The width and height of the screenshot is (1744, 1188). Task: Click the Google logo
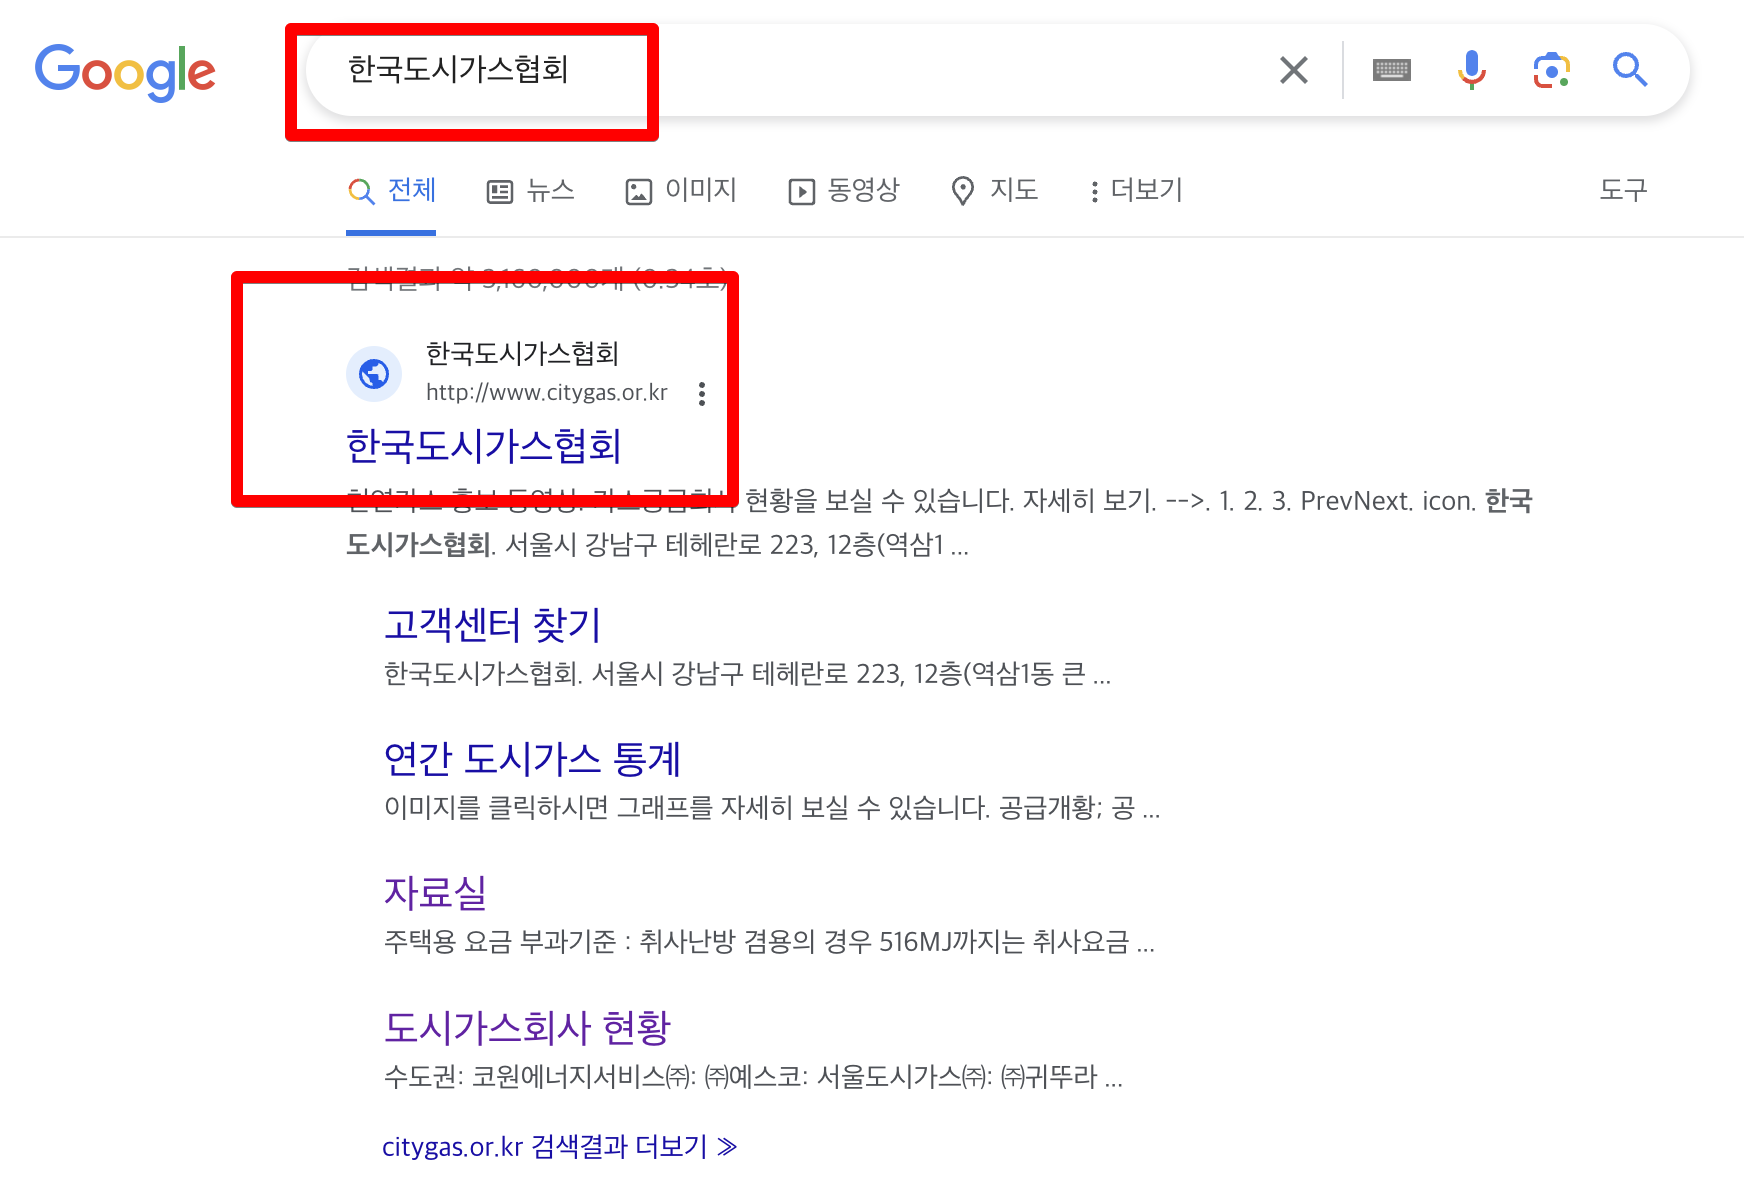(x=125, y=72)
